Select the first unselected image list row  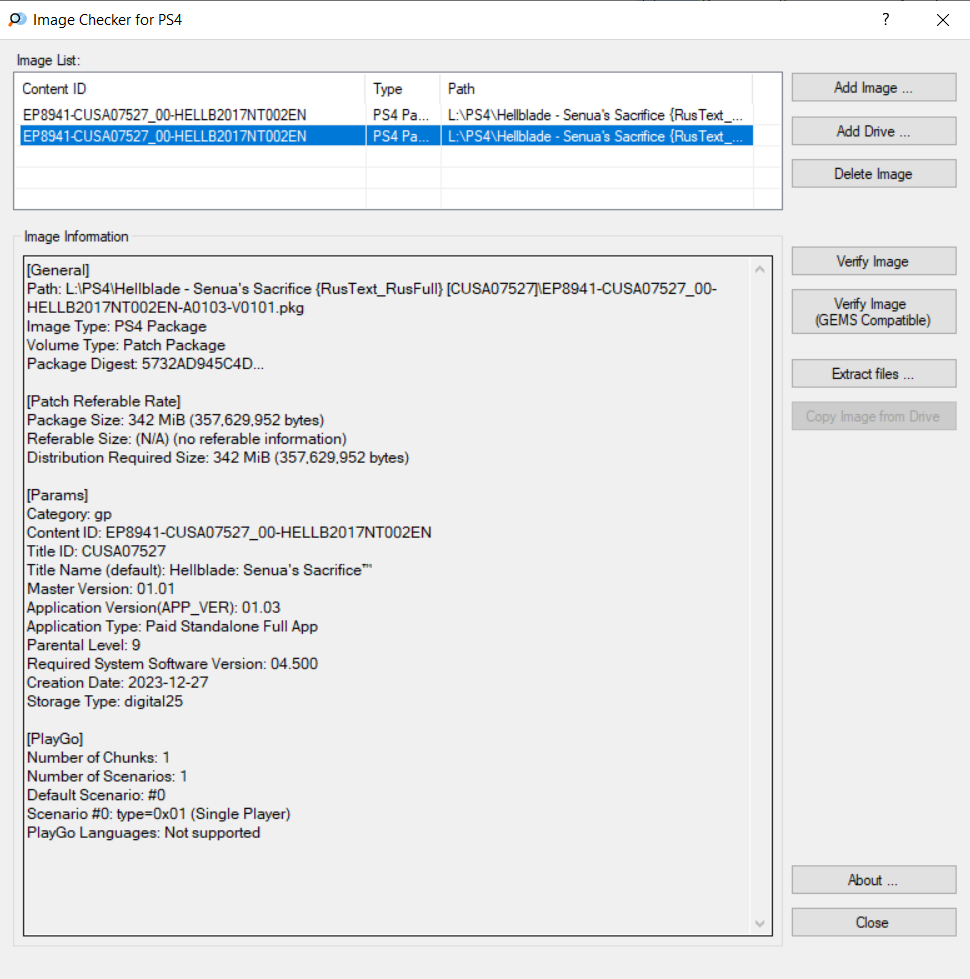click(386, 115)
